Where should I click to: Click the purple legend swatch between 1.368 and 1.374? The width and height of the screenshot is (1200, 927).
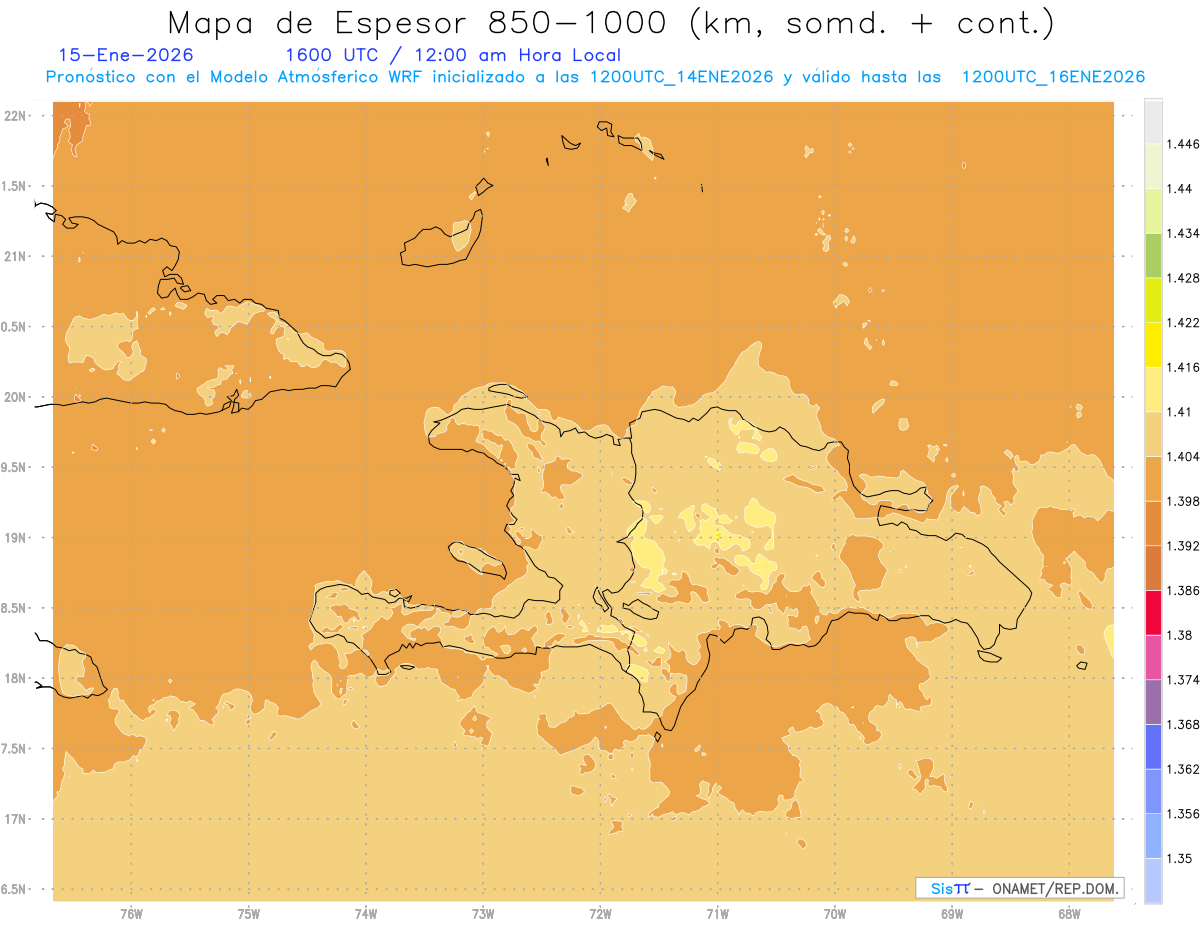(x=1153, y=702)
